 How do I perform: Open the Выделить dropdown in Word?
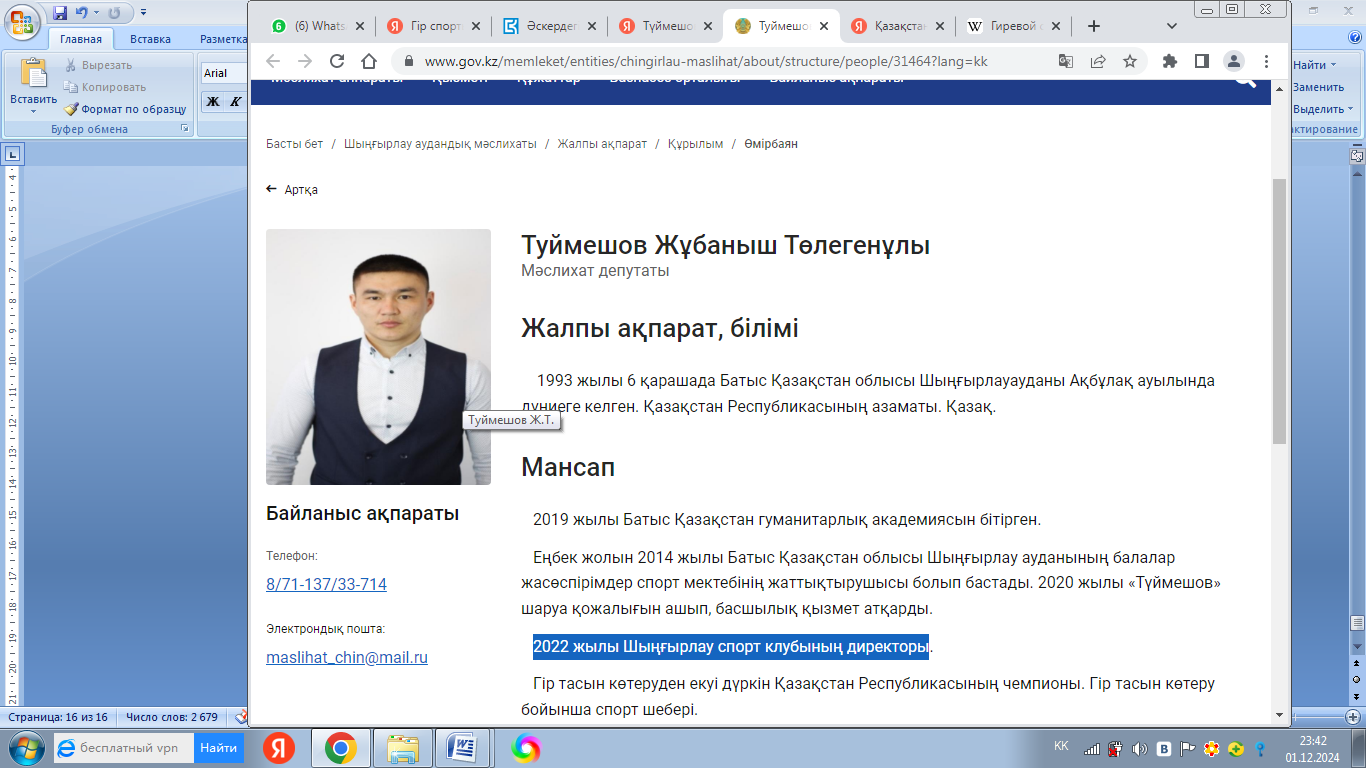click(x=1323, y=109)
